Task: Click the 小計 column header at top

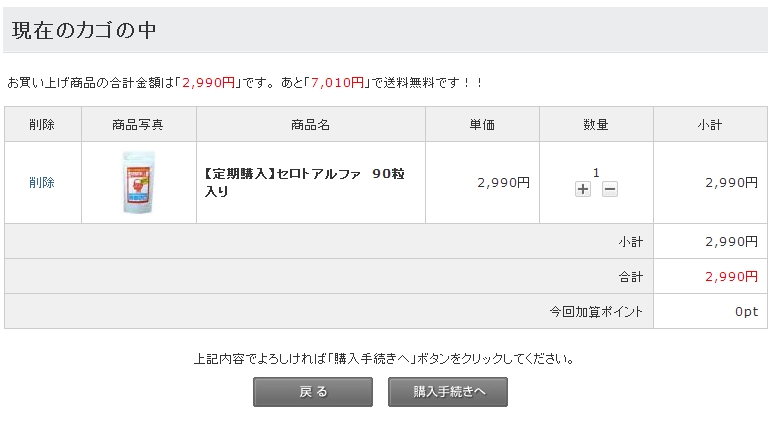Action: [x=710, y=125]
